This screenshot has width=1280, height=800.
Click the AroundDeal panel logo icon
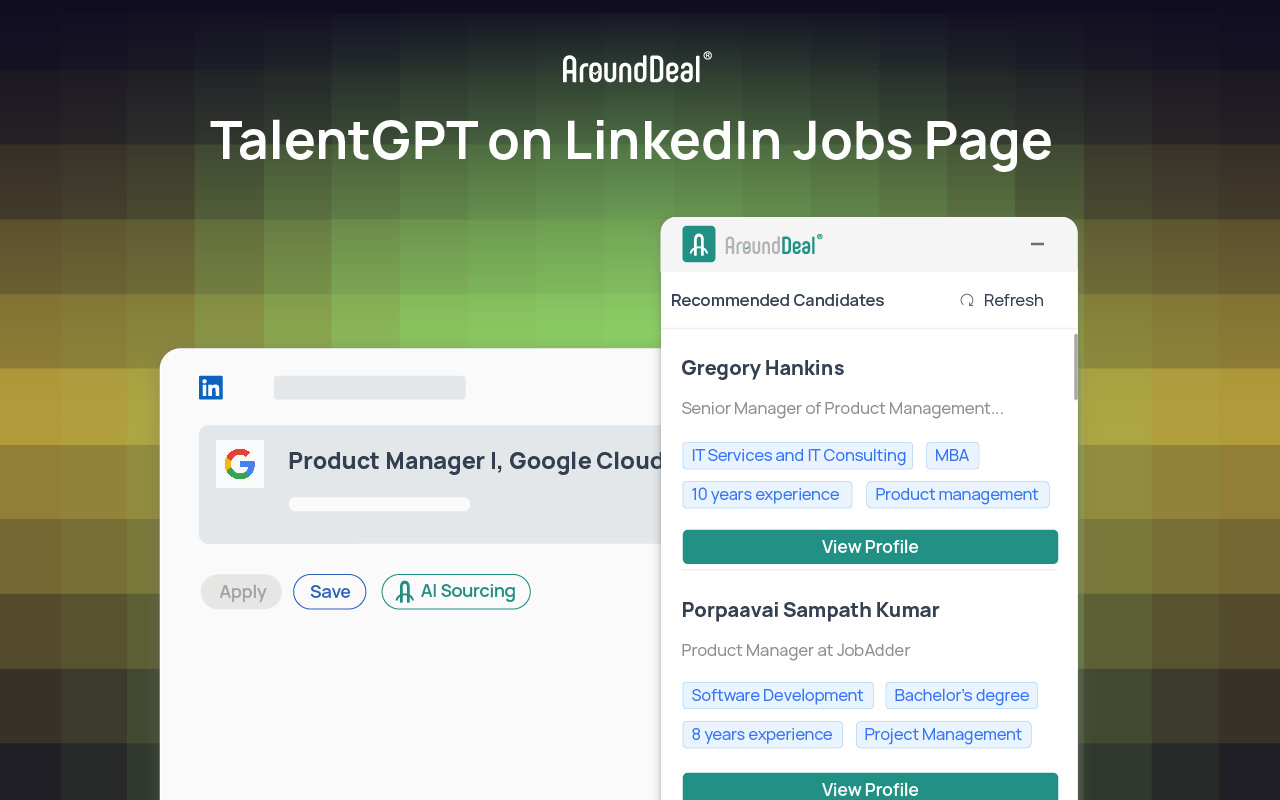tap(699, 244)
